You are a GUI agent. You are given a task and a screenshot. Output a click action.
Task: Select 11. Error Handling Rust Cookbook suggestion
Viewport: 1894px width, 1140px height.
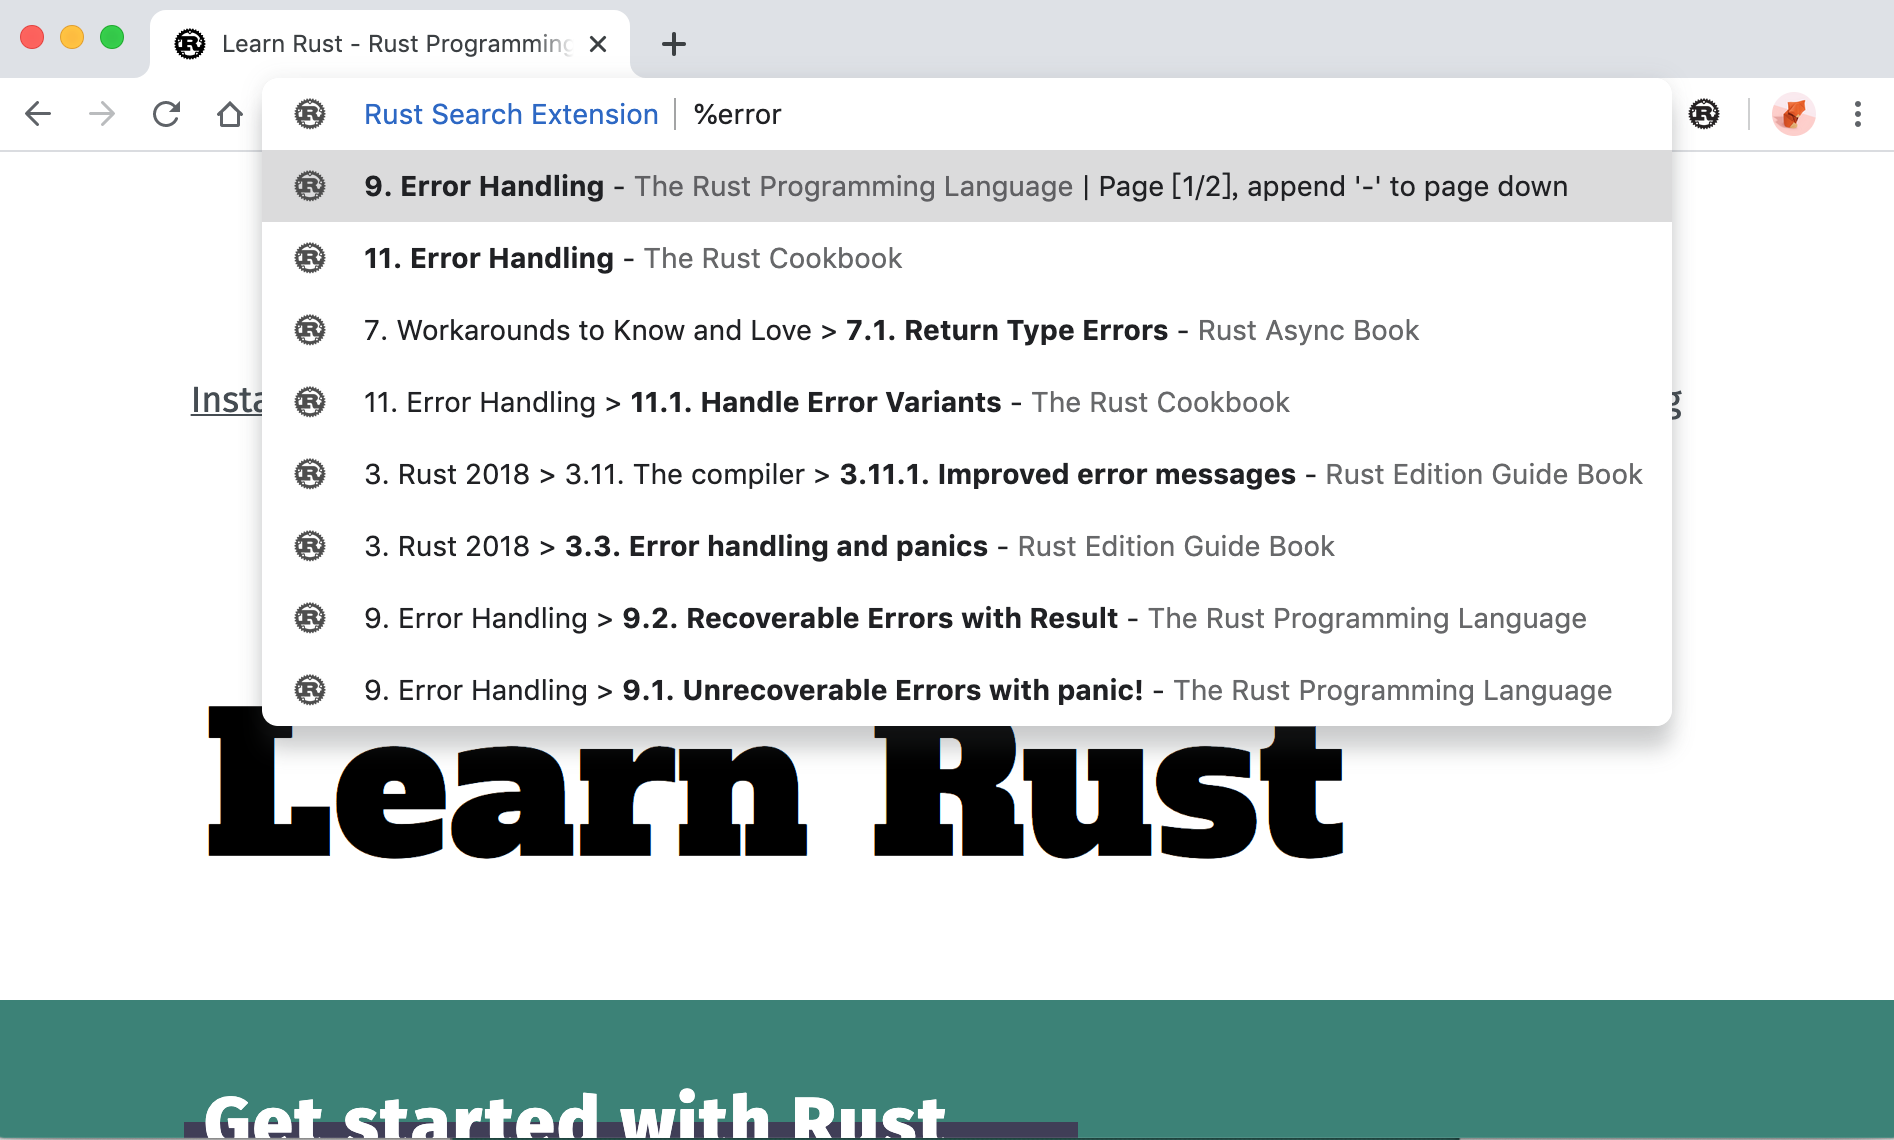[967, 258]
